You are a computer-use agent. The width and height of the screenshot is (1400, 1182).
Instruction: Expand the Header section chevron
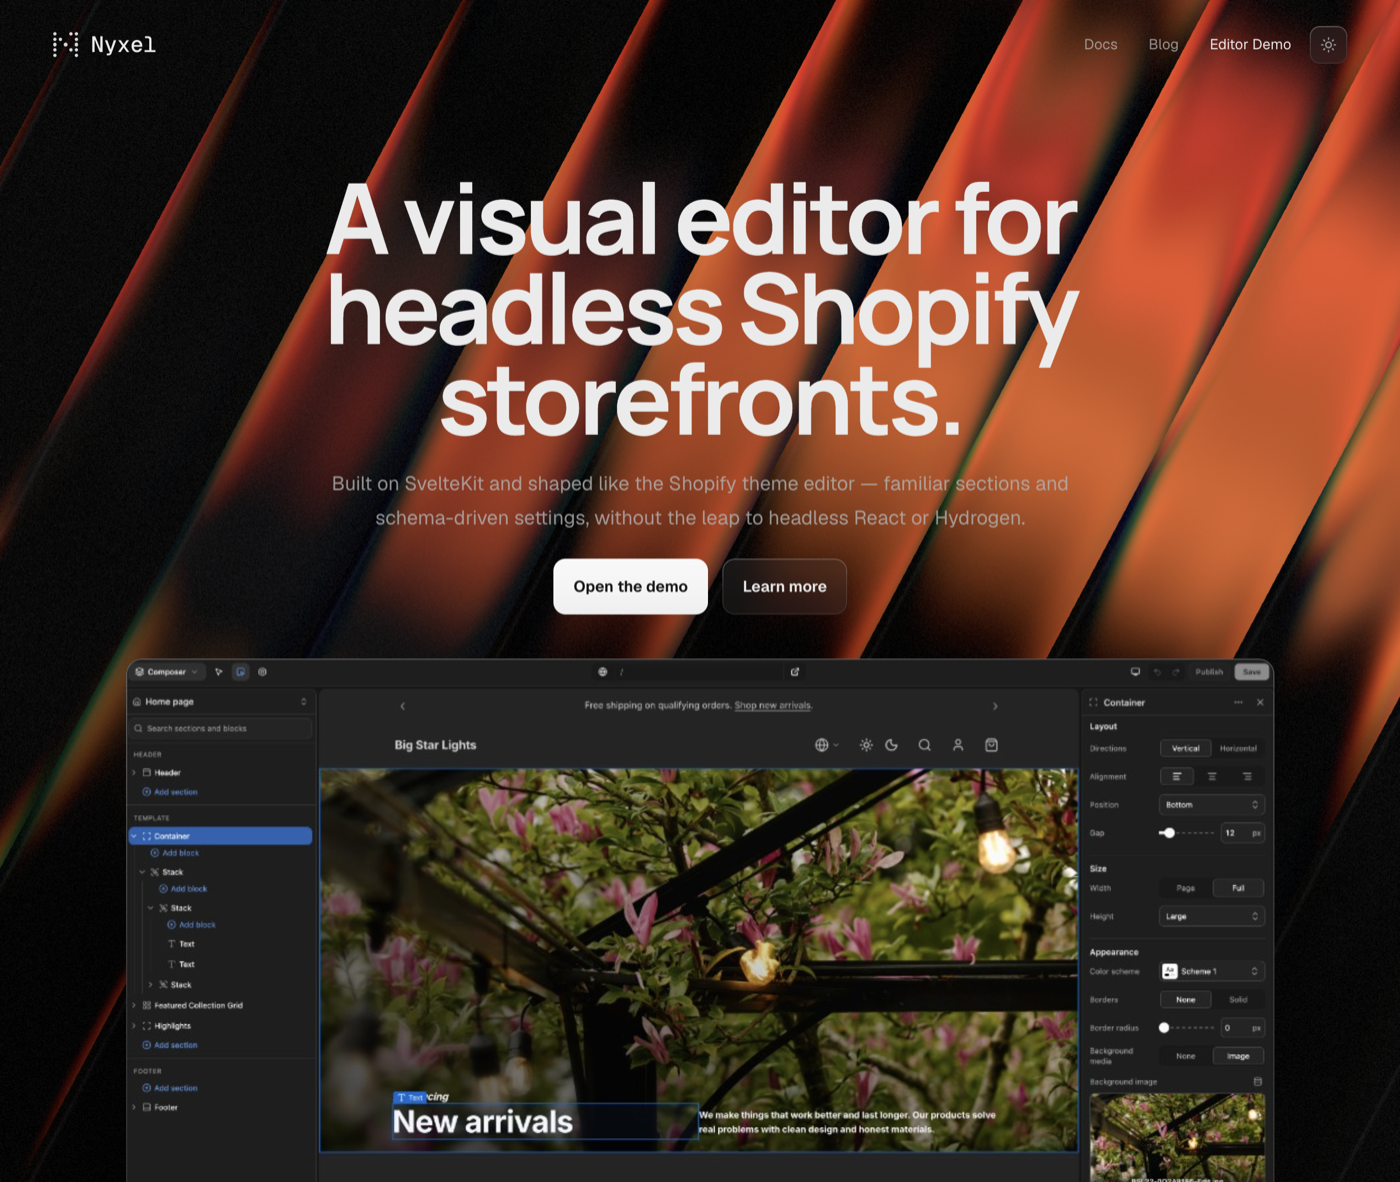134,773
